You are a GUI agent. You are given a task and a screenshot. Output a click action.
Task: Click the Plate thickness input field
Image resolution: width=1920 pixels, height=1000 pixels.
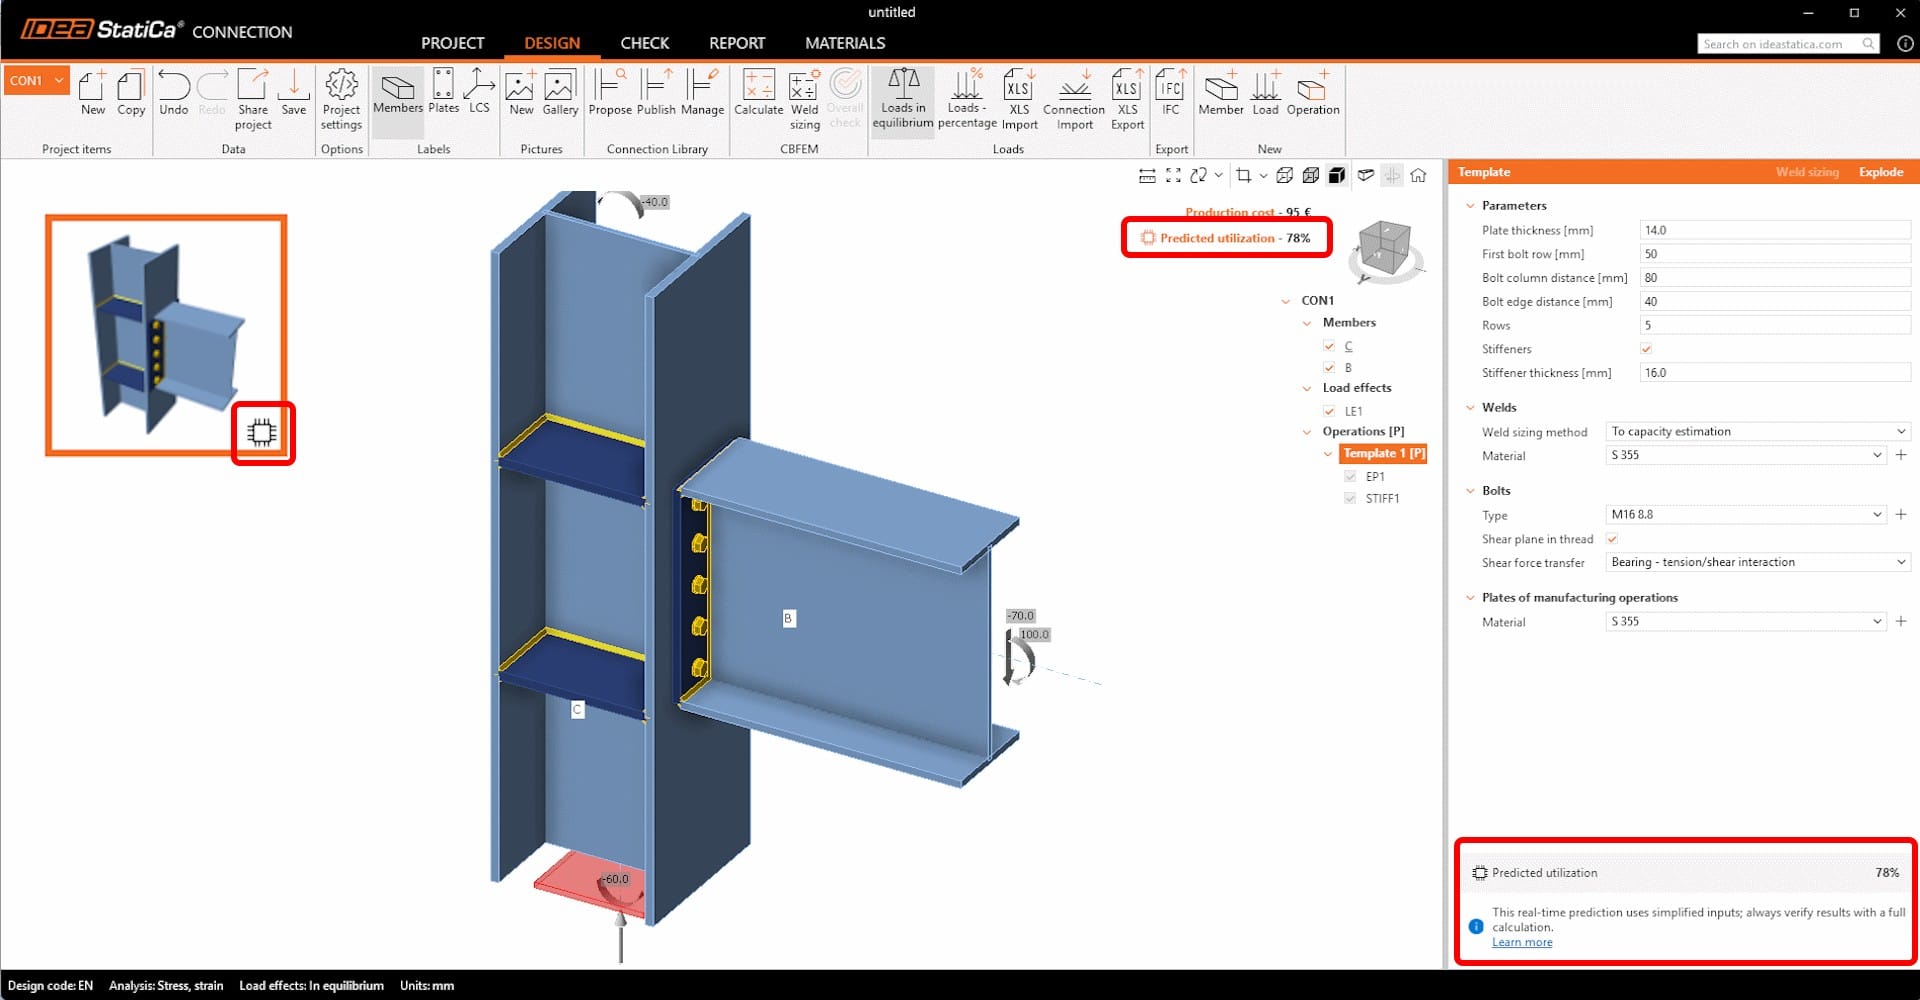(x=1774, y=230)
